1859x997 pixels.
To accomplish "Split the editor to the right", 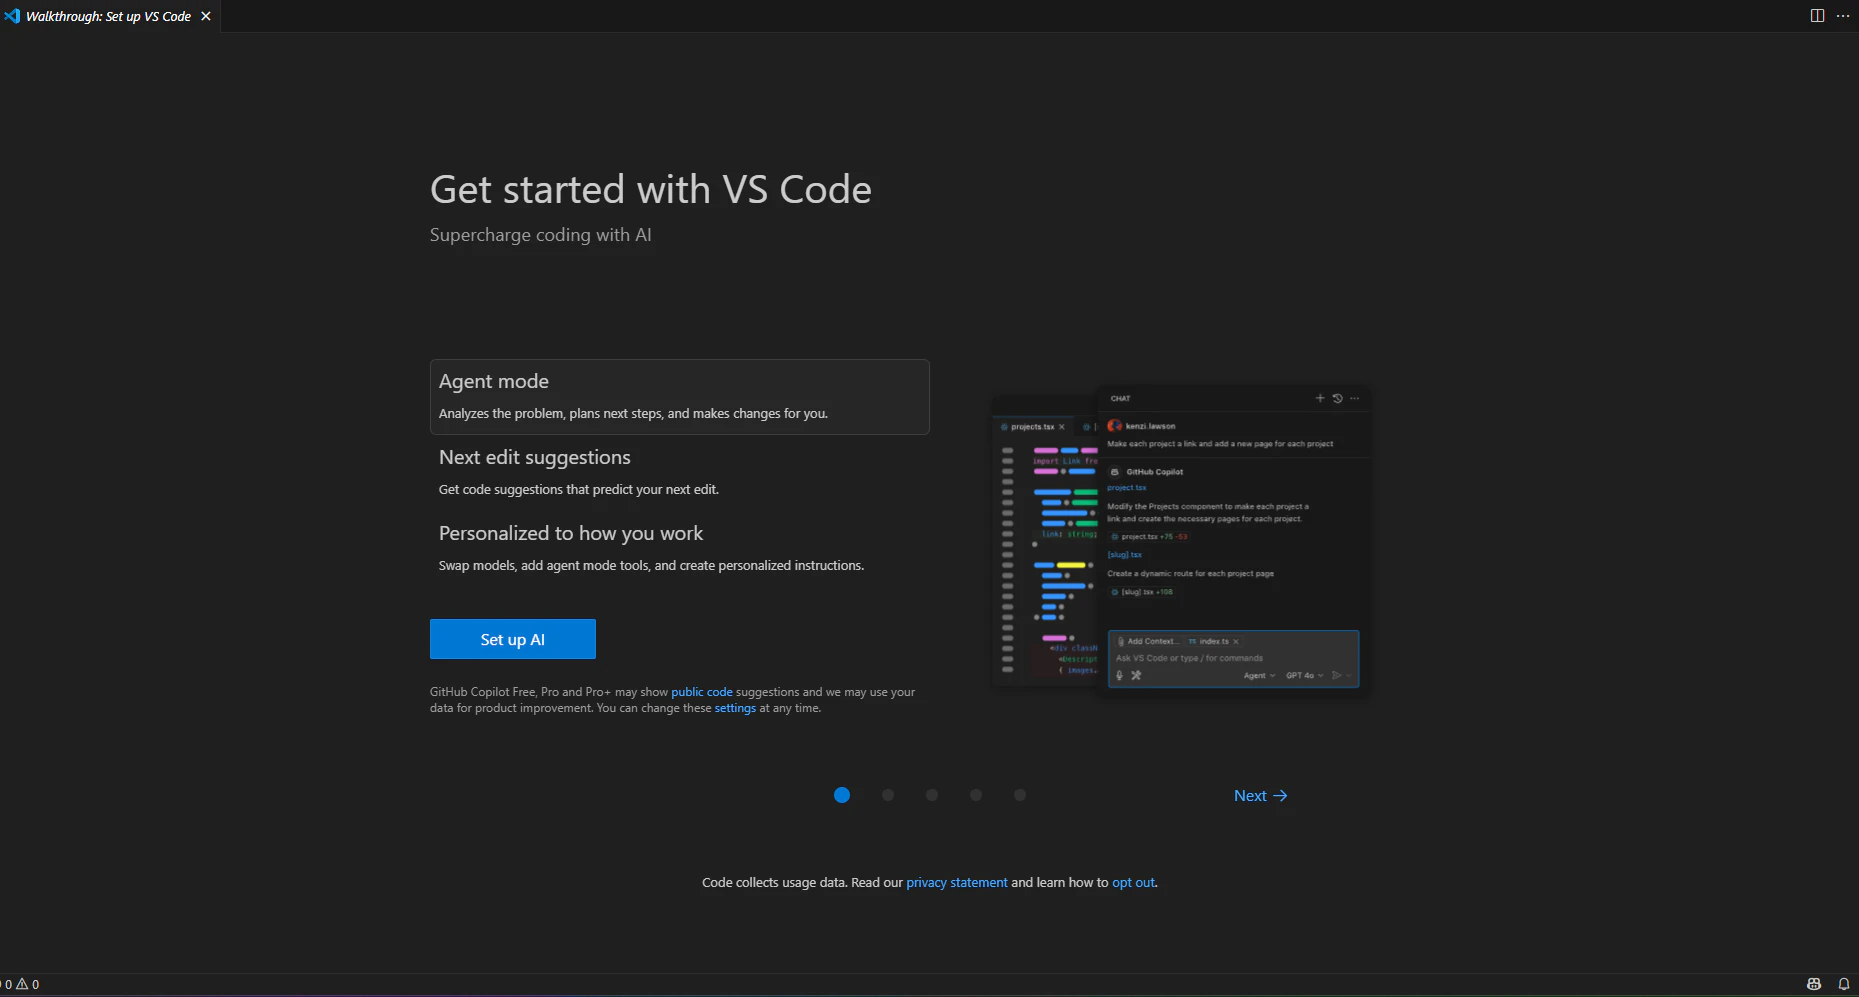I will tap(1817, 16).
